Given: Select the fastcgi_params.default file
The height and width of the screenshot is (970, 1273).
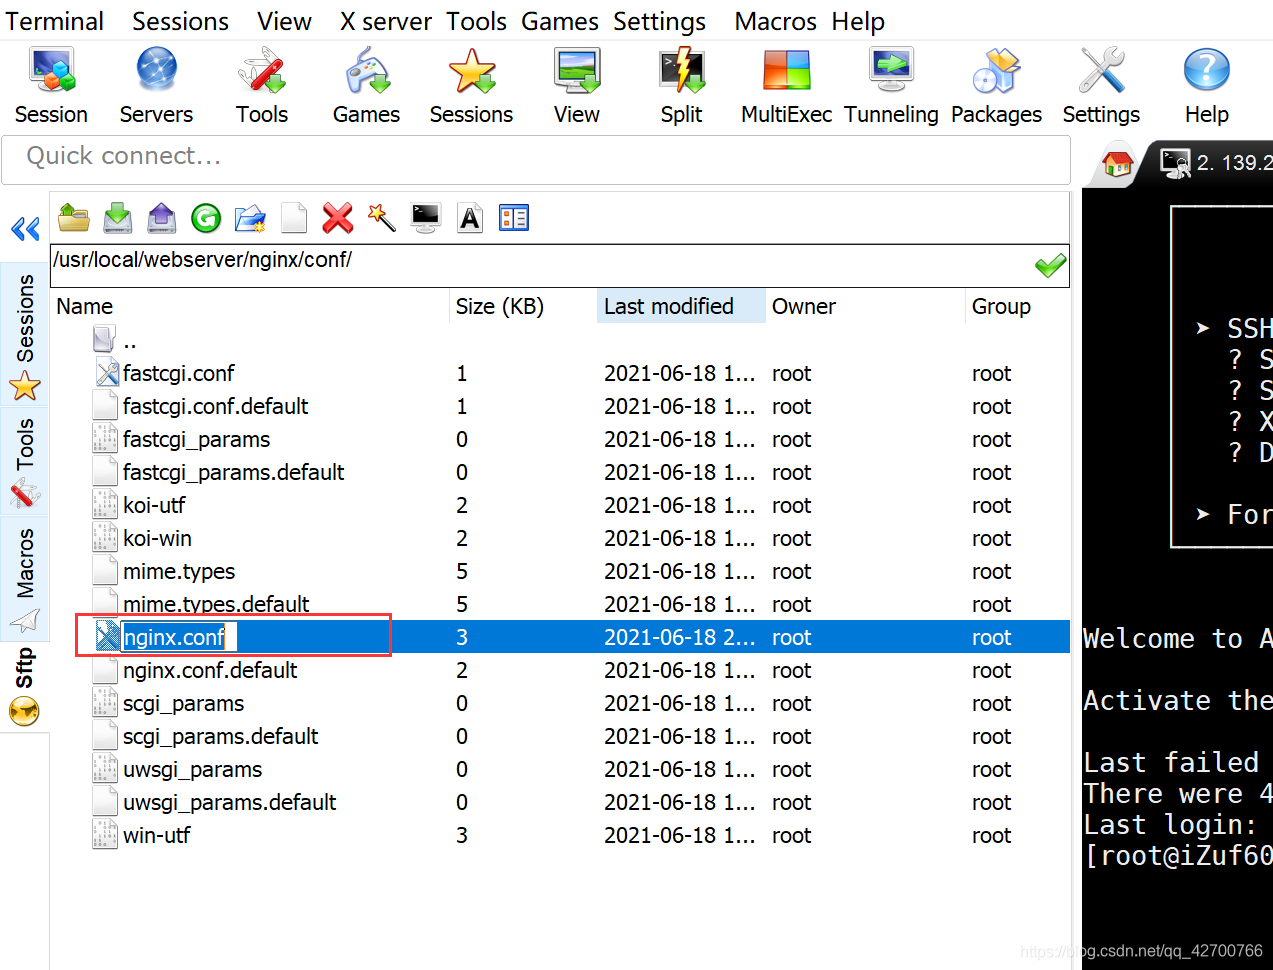Looking at the screenshot, I should click(560, 472).
